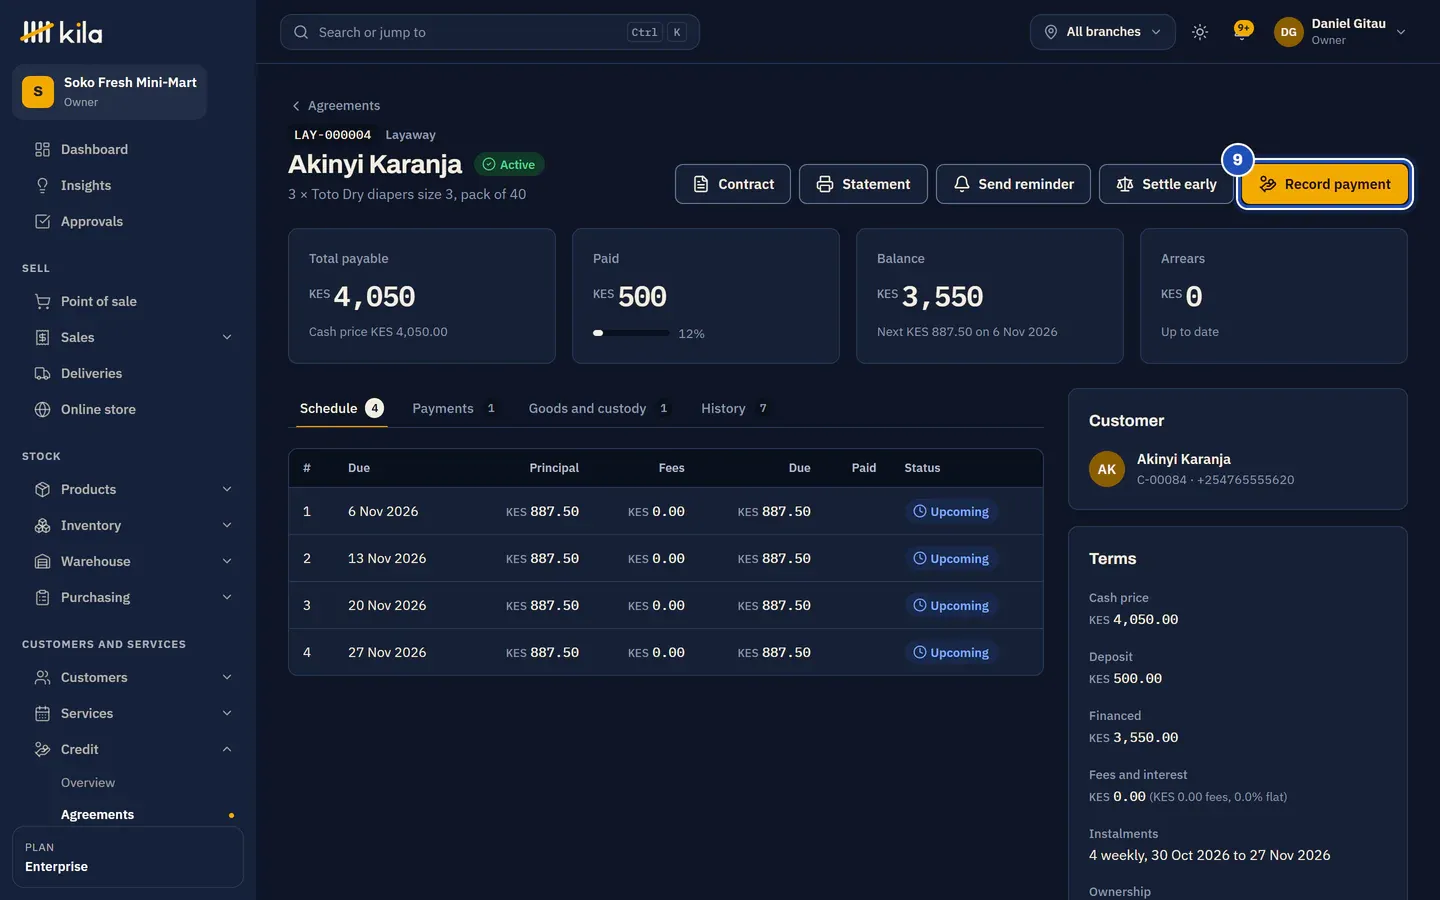Viewport: 1440px width, 900px height.
Task: Click the Inventory boxes icon
Action: [x=42, y=525]
